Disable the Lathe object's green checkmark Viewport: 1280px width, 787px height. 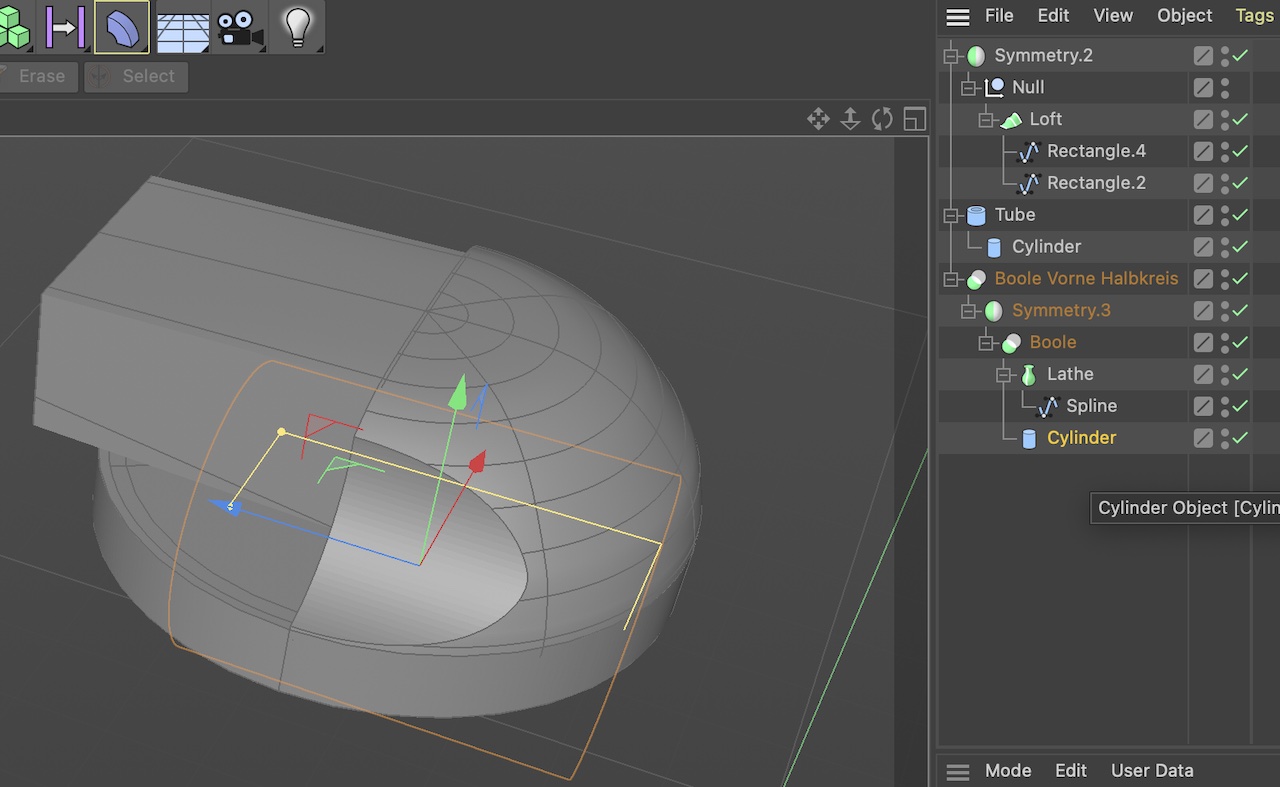point(1241,375)
